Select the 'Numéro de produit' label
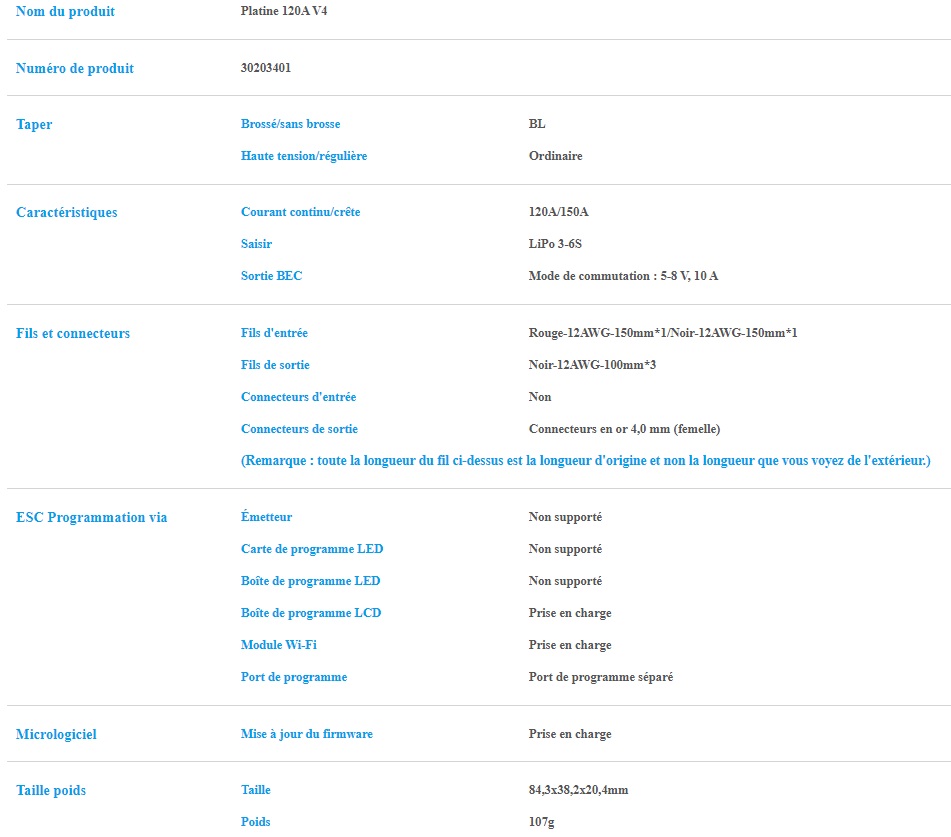Image resolution: width=951 pixels, height=837 pixels. pyautogui.click(x=75, y=68)
